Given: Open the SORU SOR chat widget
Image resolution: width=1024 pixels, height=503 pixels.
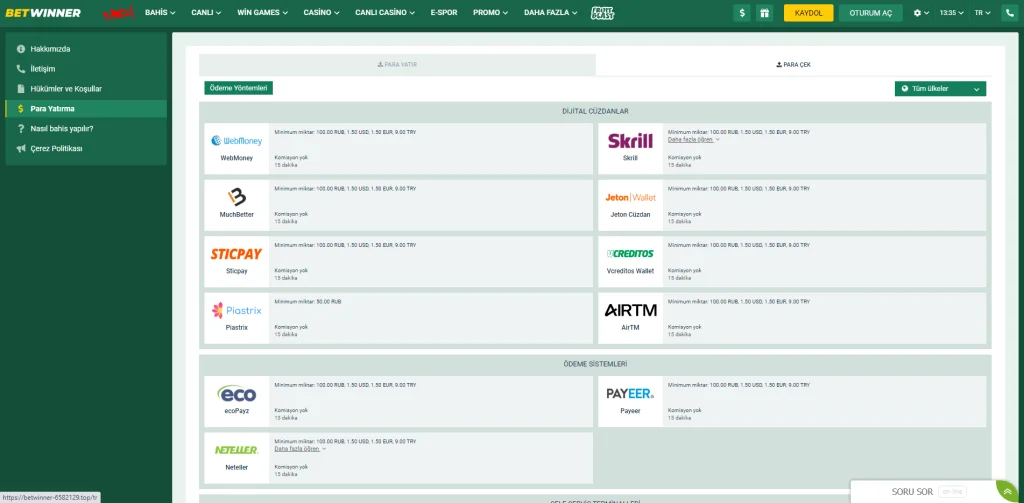Looking at the screenshot, I should [x=928, y=492].
